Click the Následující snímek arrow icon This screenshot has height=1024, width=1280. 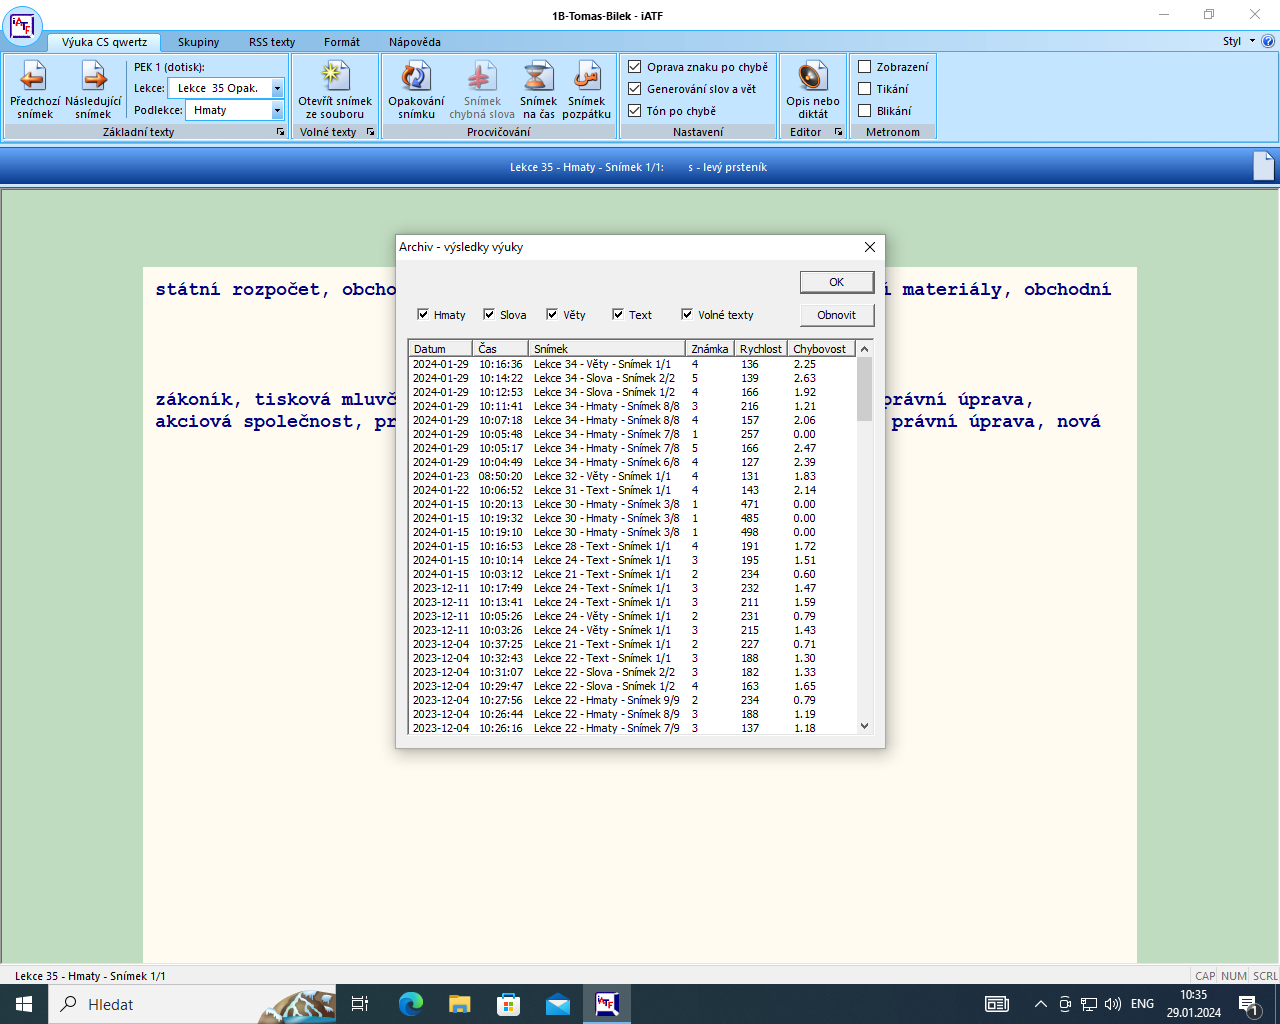click(x=93, y=78)
